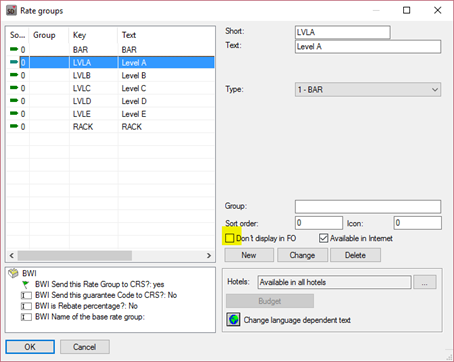Click the Change language dependent text label
The width and height of the screenshot is (454, 362).
tap(297, 320)
